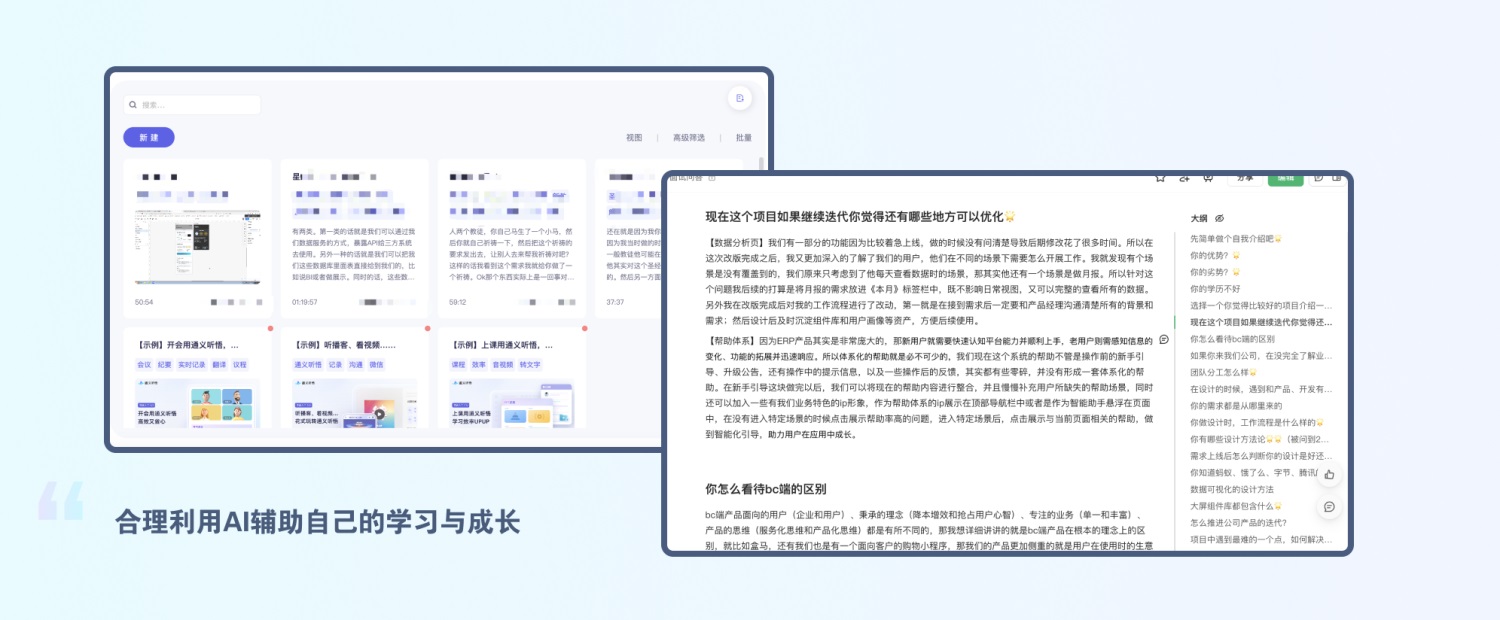Screen dimensions: 1500x620
Task: Open the 分享 sharing panel
Action: 1245,178
